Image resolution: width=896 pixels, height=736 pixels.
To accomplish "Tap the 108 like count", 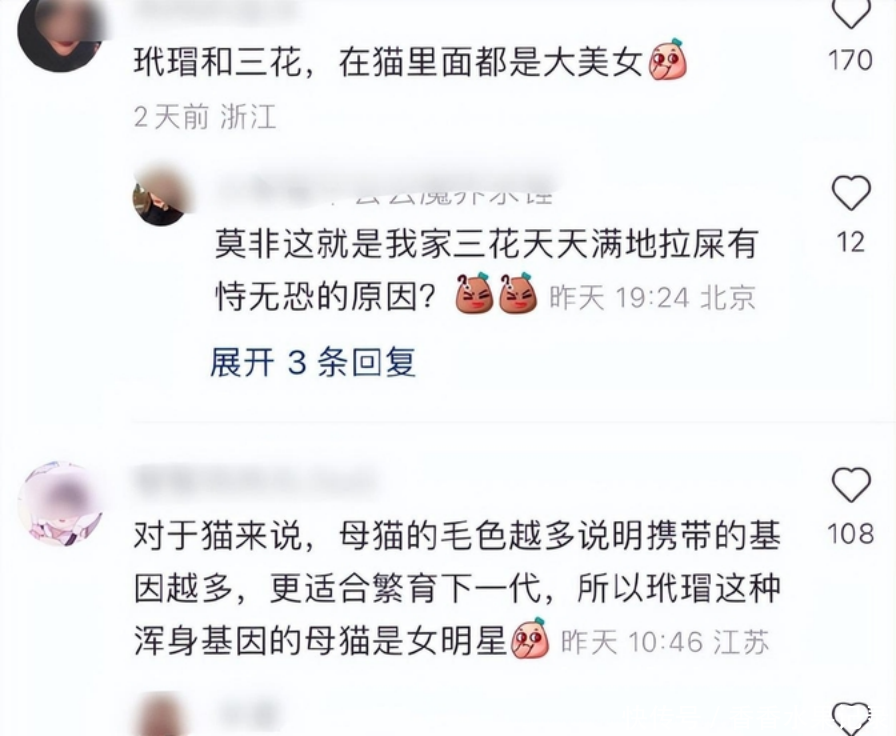I will [x=851, y=534].
